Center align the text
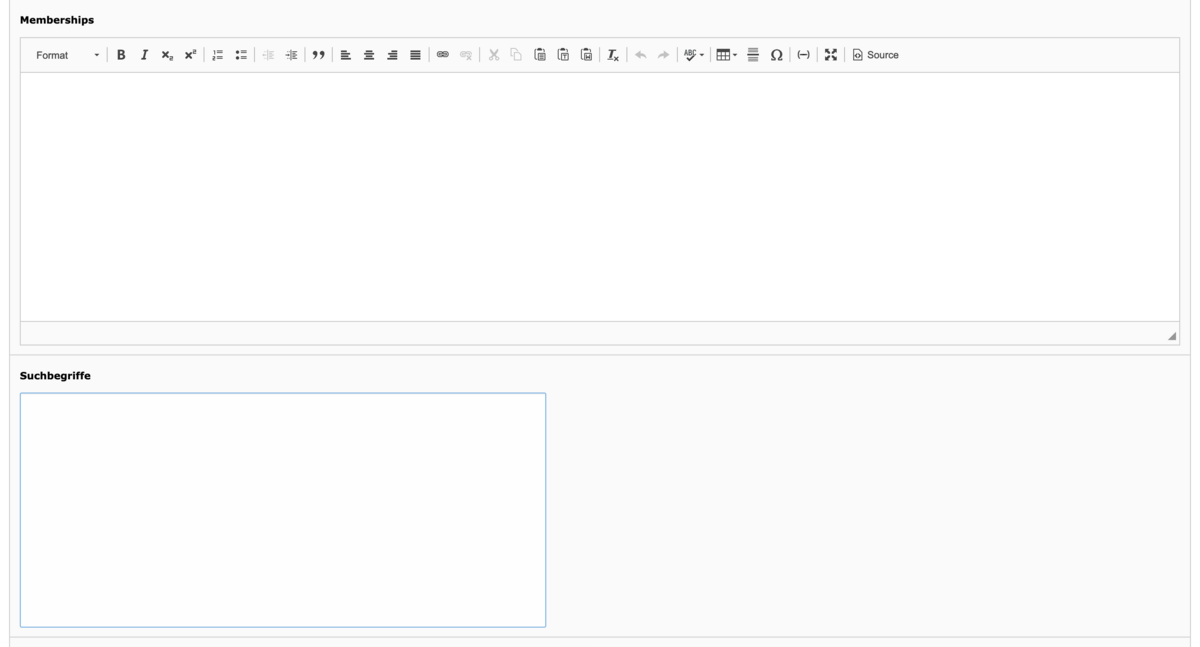 click(369, 55)
